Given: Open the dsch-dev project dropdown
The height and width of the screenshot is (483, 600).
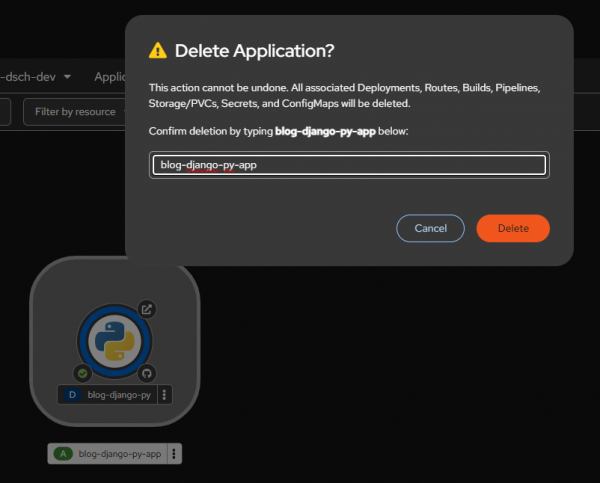Looking at the screenshot, I should coord(40,77).
